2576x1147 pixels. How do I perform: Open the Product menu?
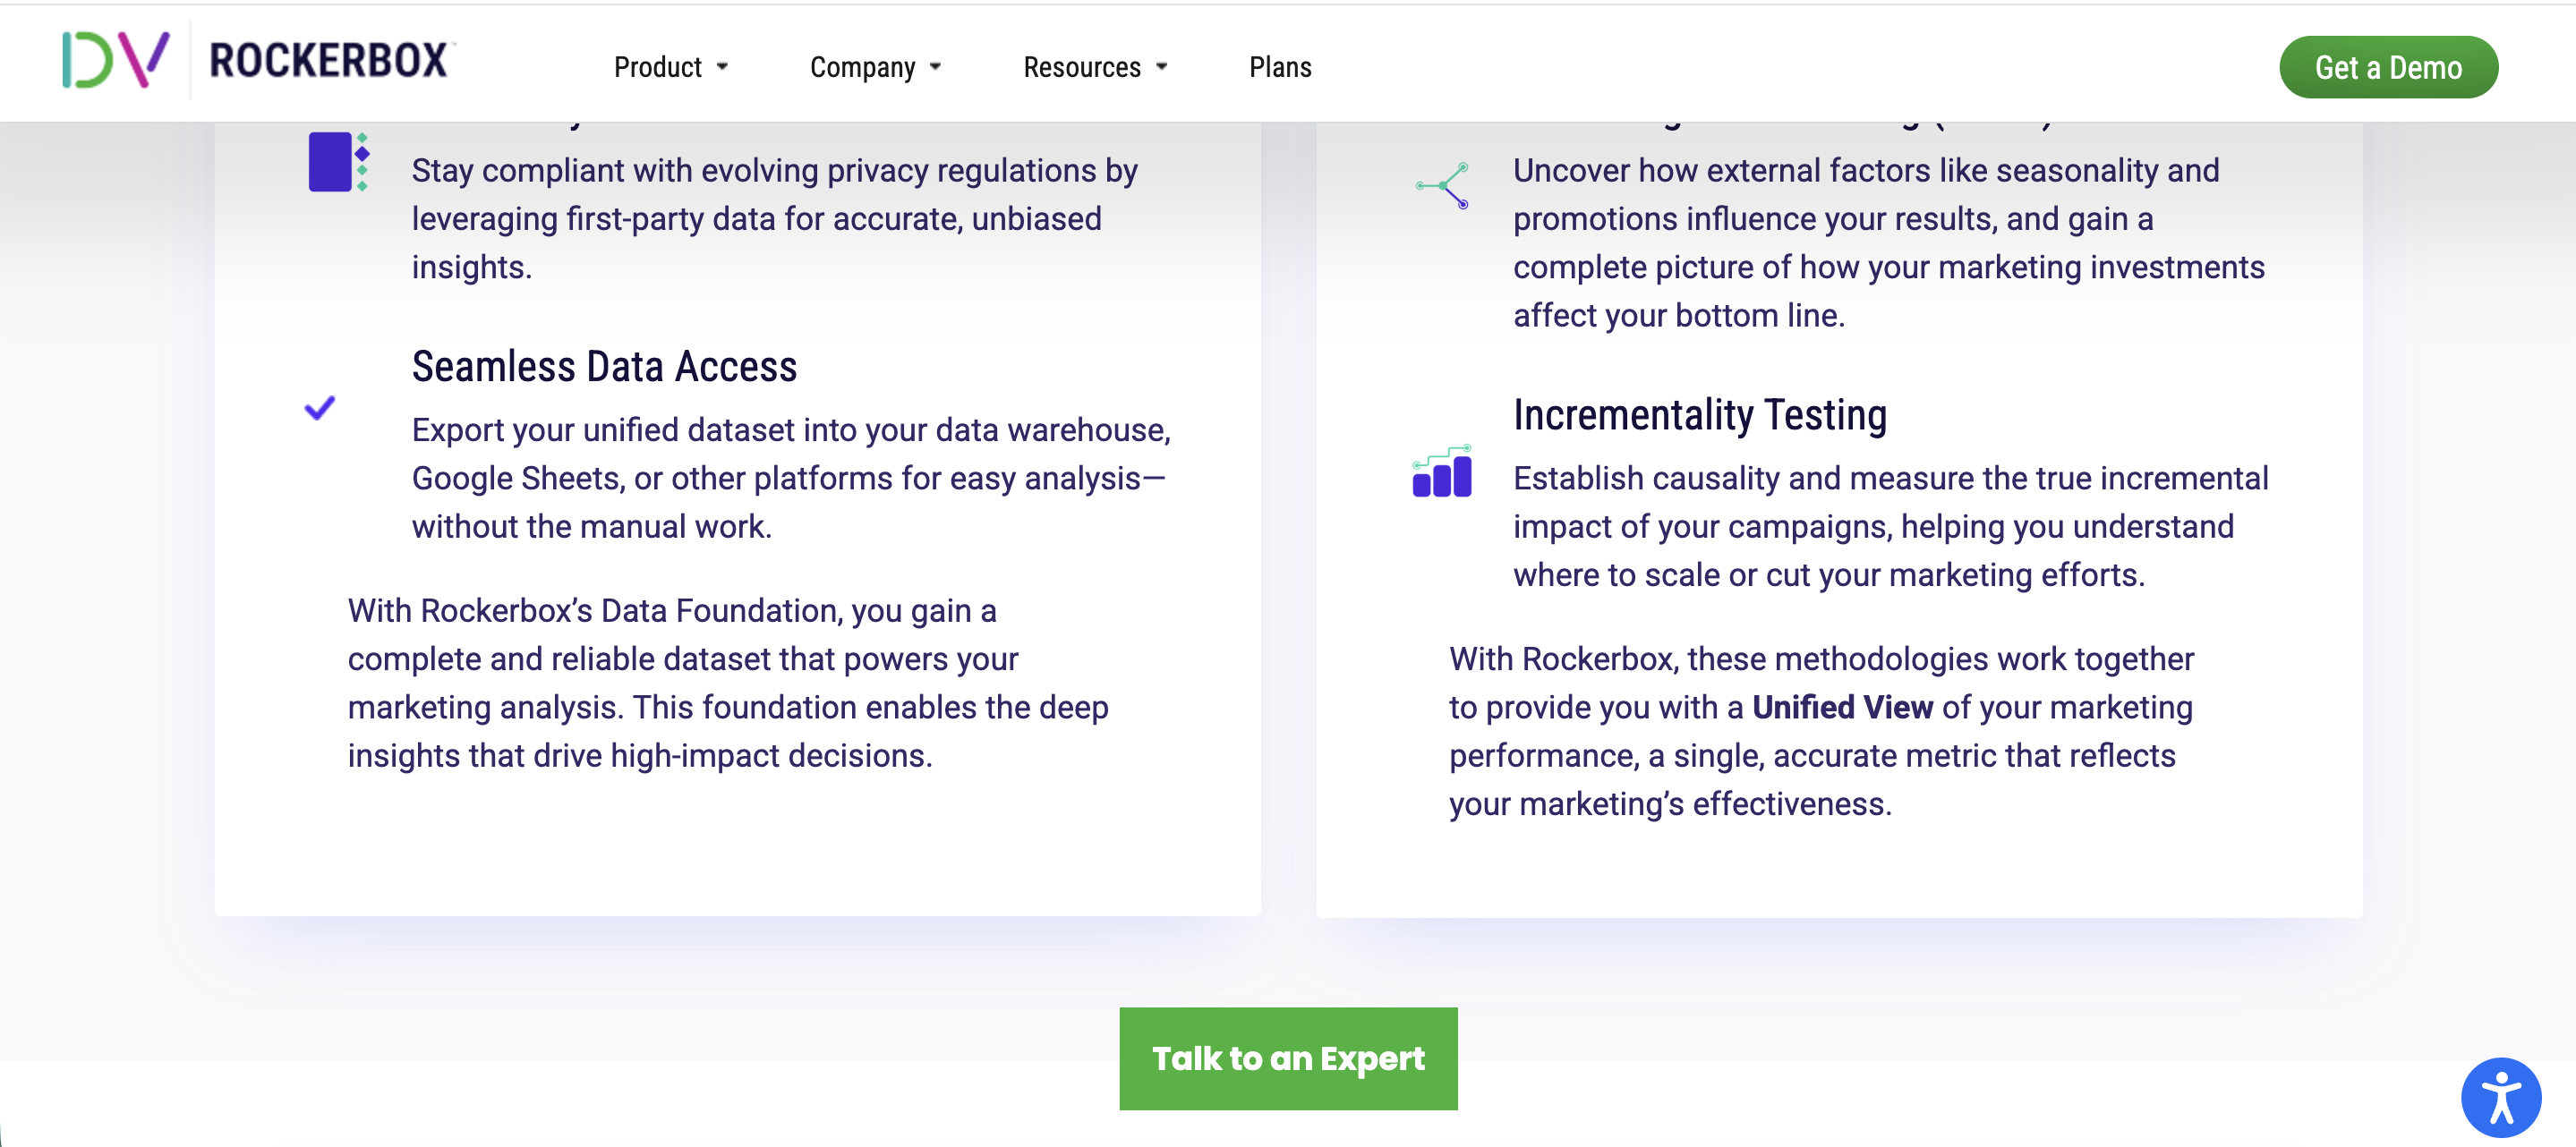click(657, 67)
